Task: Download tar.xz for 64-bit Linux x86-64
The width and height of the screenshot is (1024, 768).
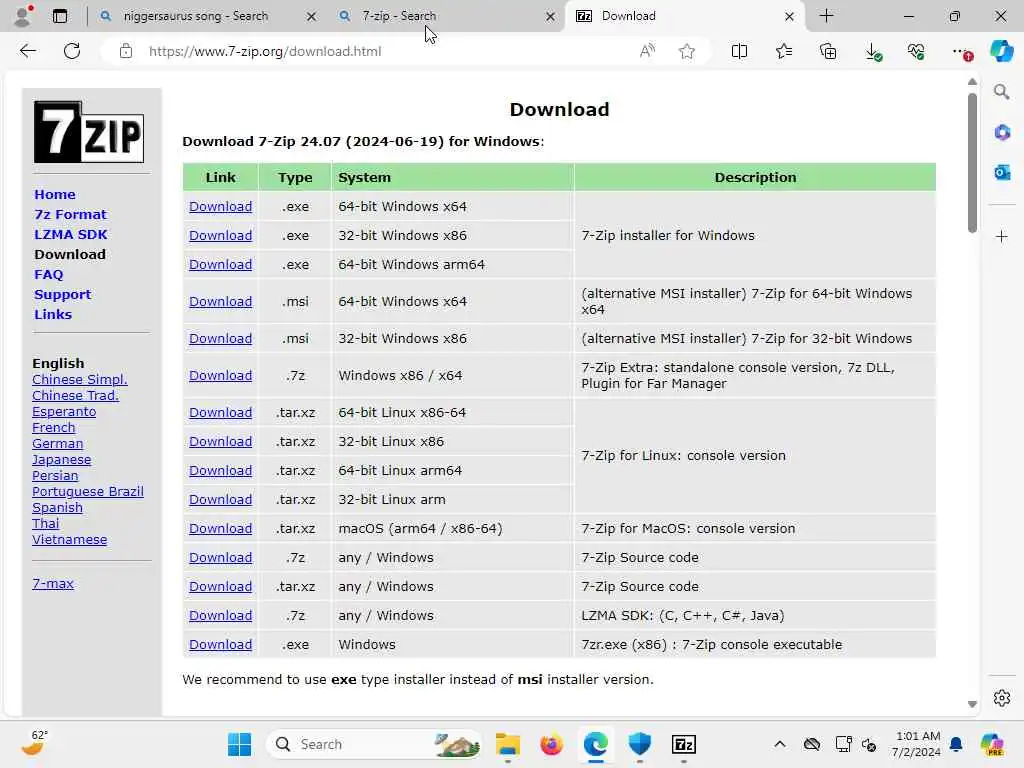Action: click(221, 413)
